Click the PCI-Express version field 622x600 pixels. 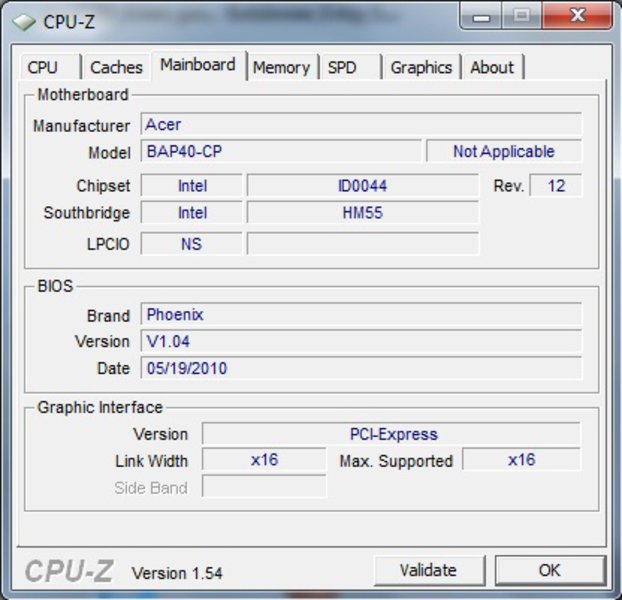pyautogui.click(x=391, y=434)
